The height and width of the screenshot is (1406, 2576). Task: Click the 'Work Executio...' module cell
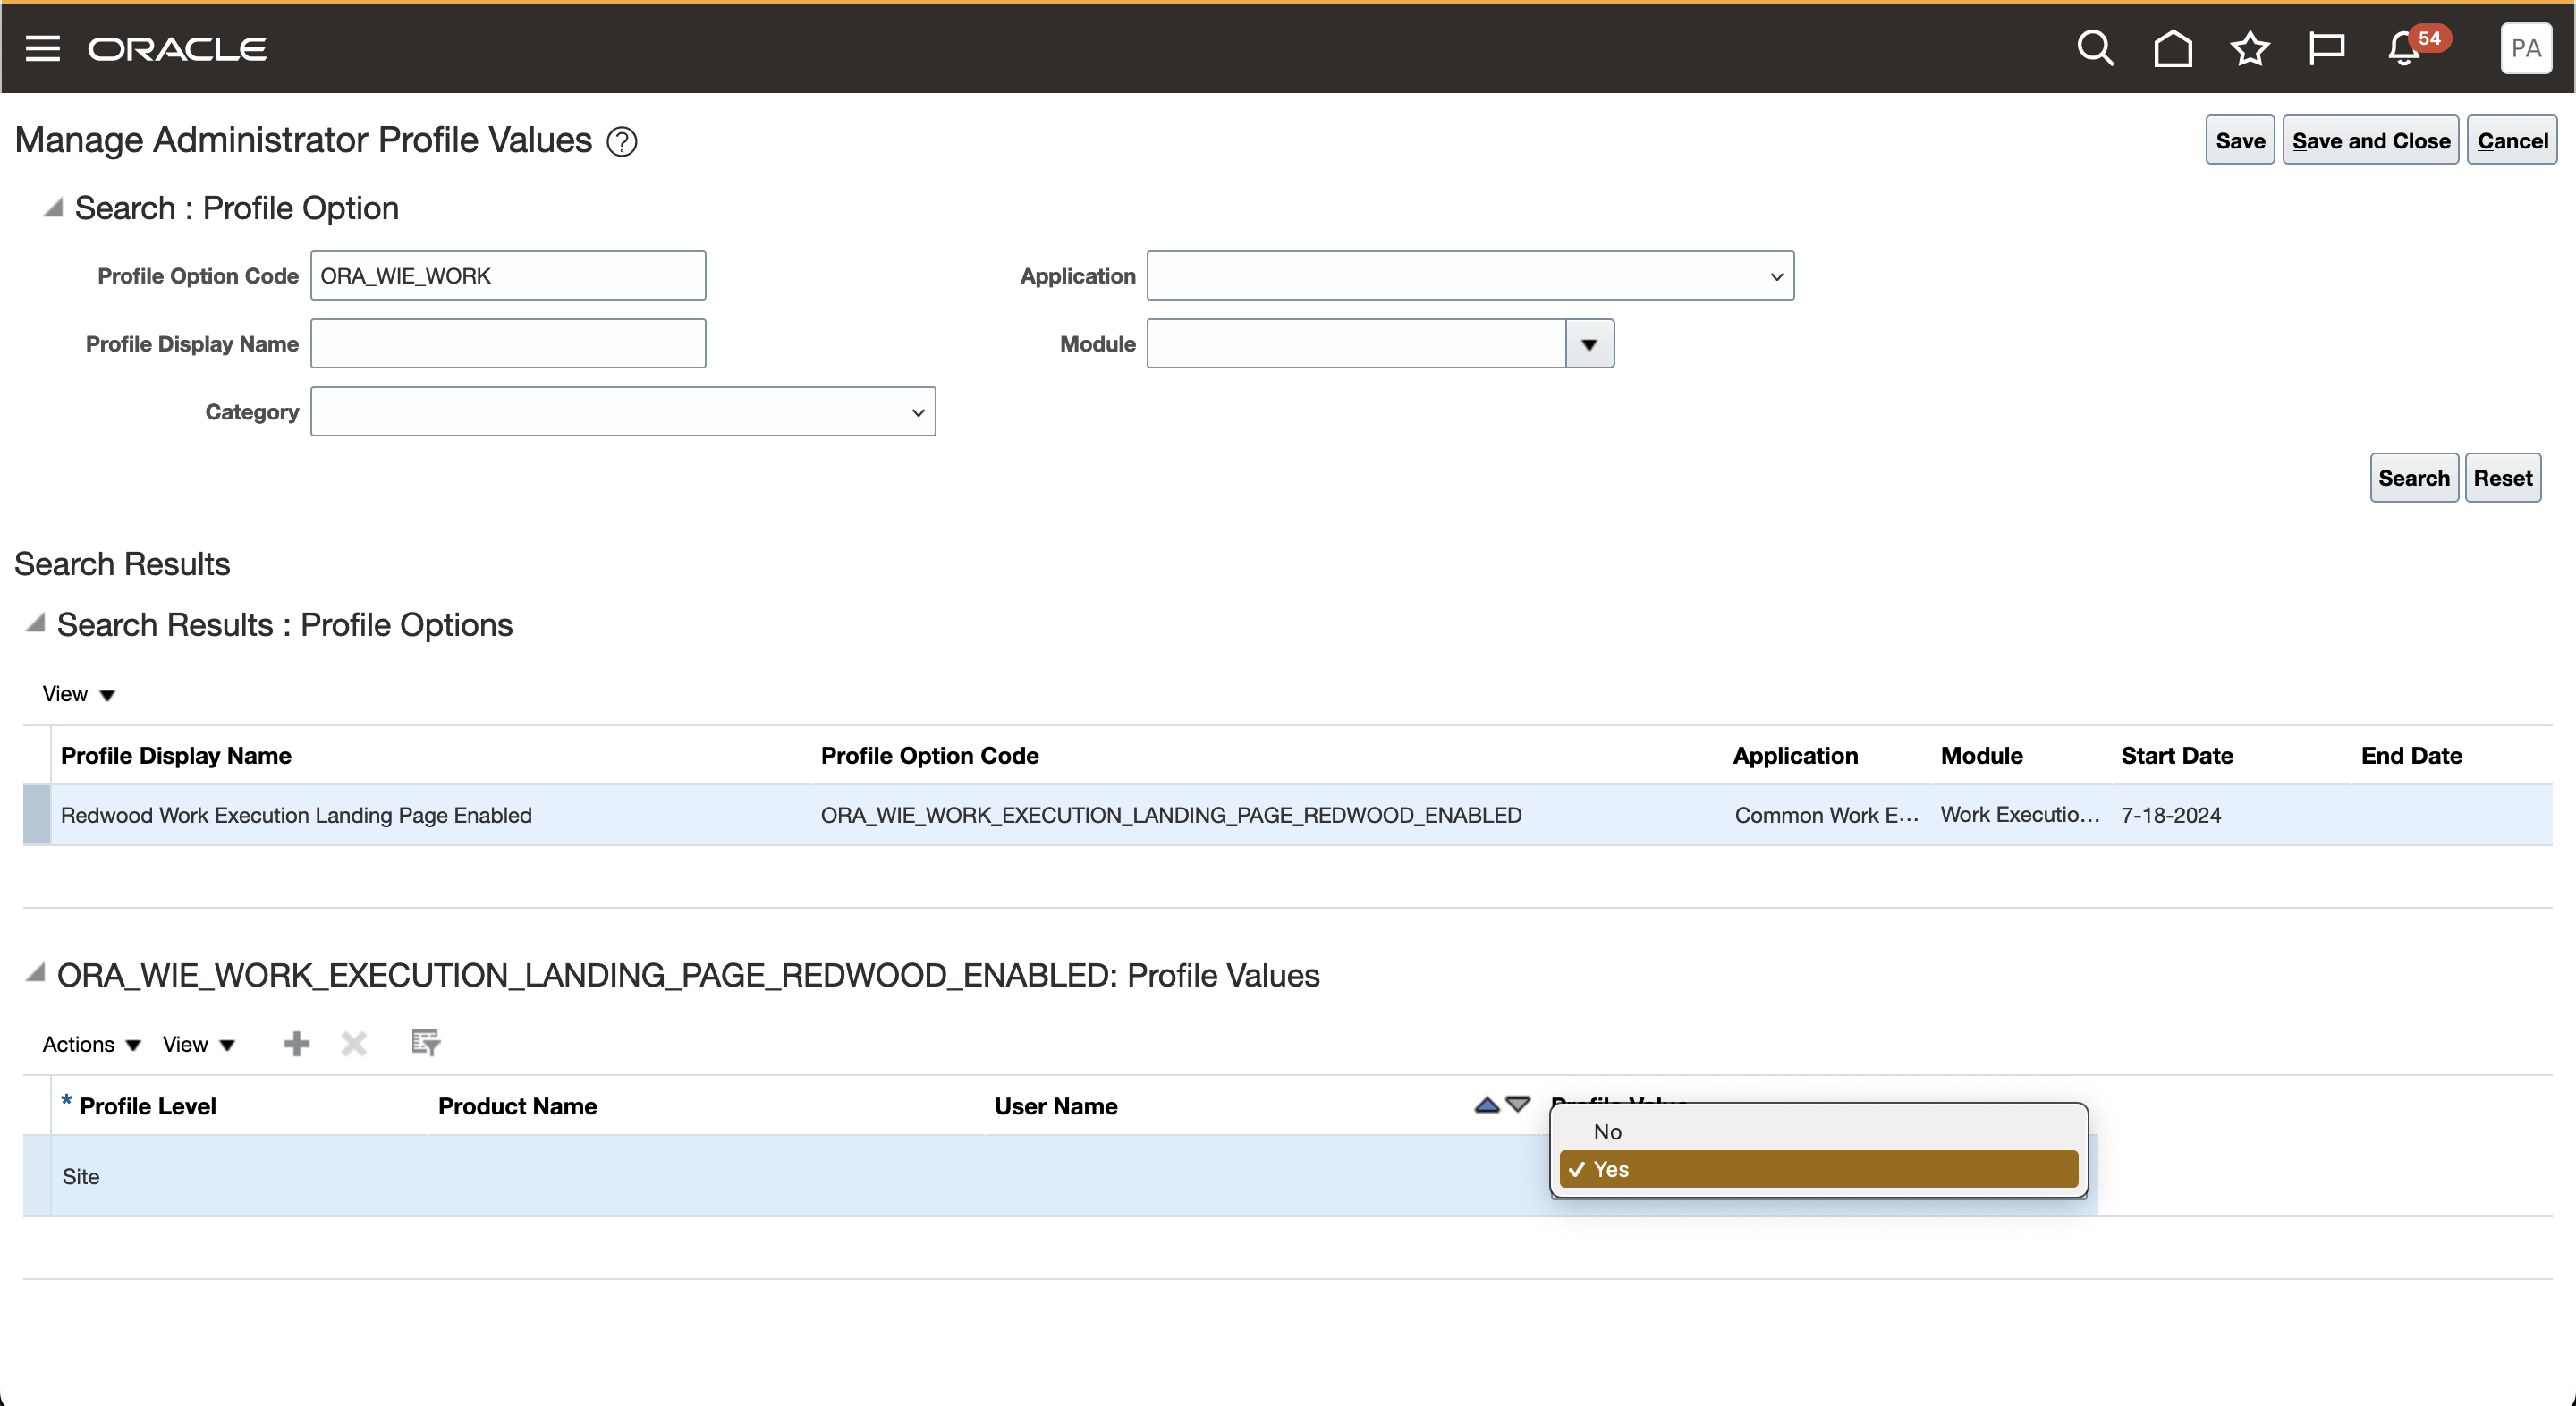(2020, 815)
